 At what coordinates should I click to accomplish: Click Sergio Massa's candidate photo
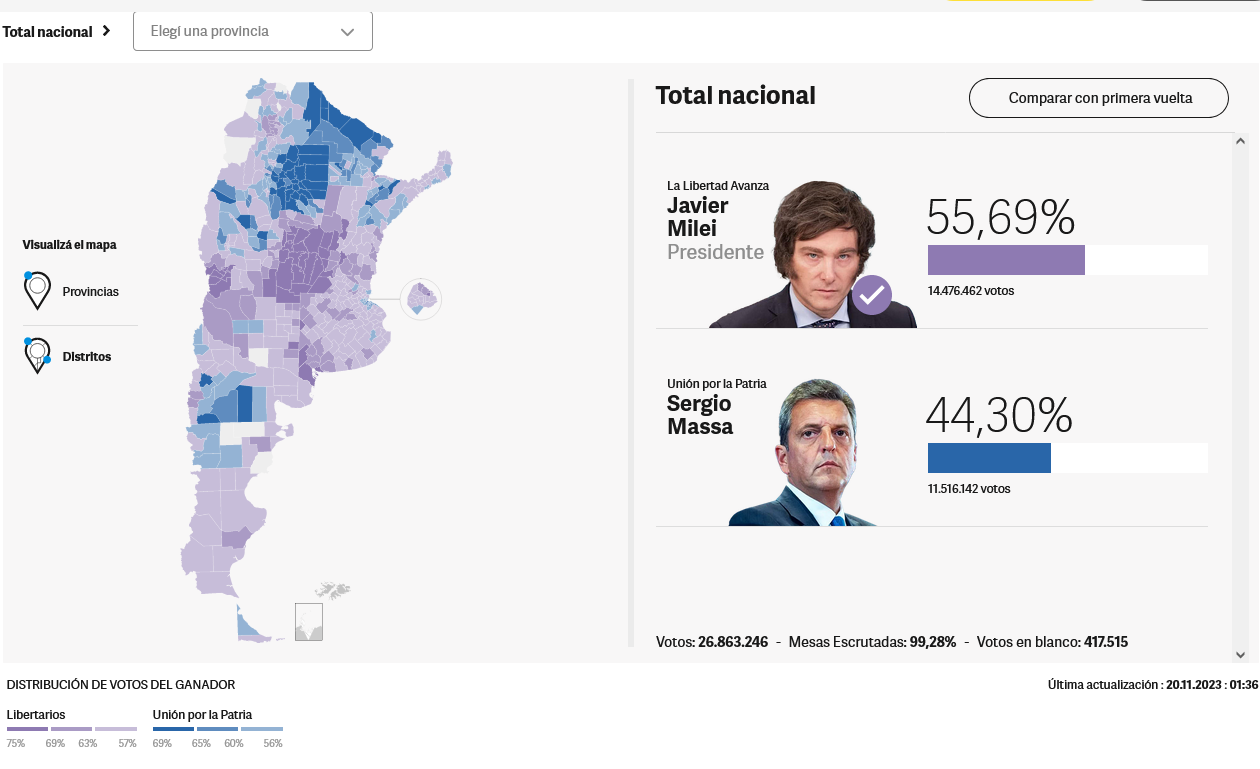pyautogui.click(x=804, y=452)
